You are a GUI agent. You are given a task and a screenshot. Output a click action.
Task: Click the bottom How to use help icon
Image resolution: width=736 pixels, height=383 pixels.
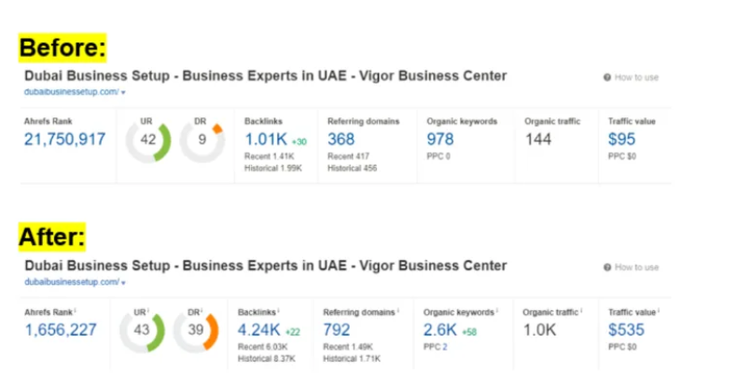[607, 267]
